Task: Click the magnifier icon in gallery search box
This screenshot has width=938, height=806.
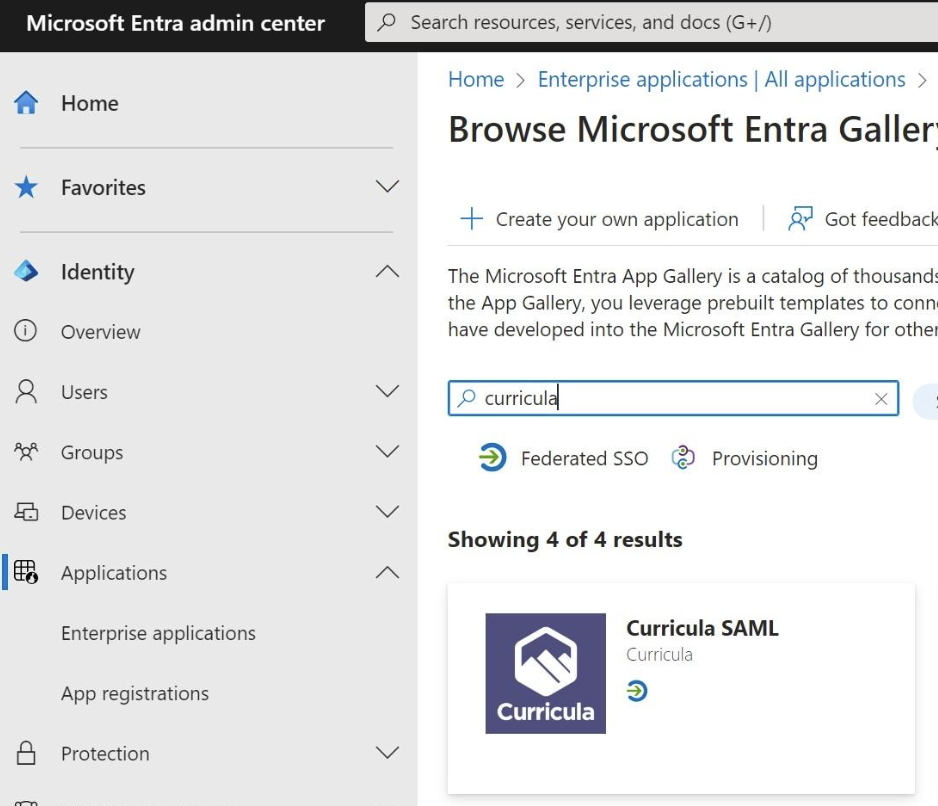Action: (x=466, y=398)
